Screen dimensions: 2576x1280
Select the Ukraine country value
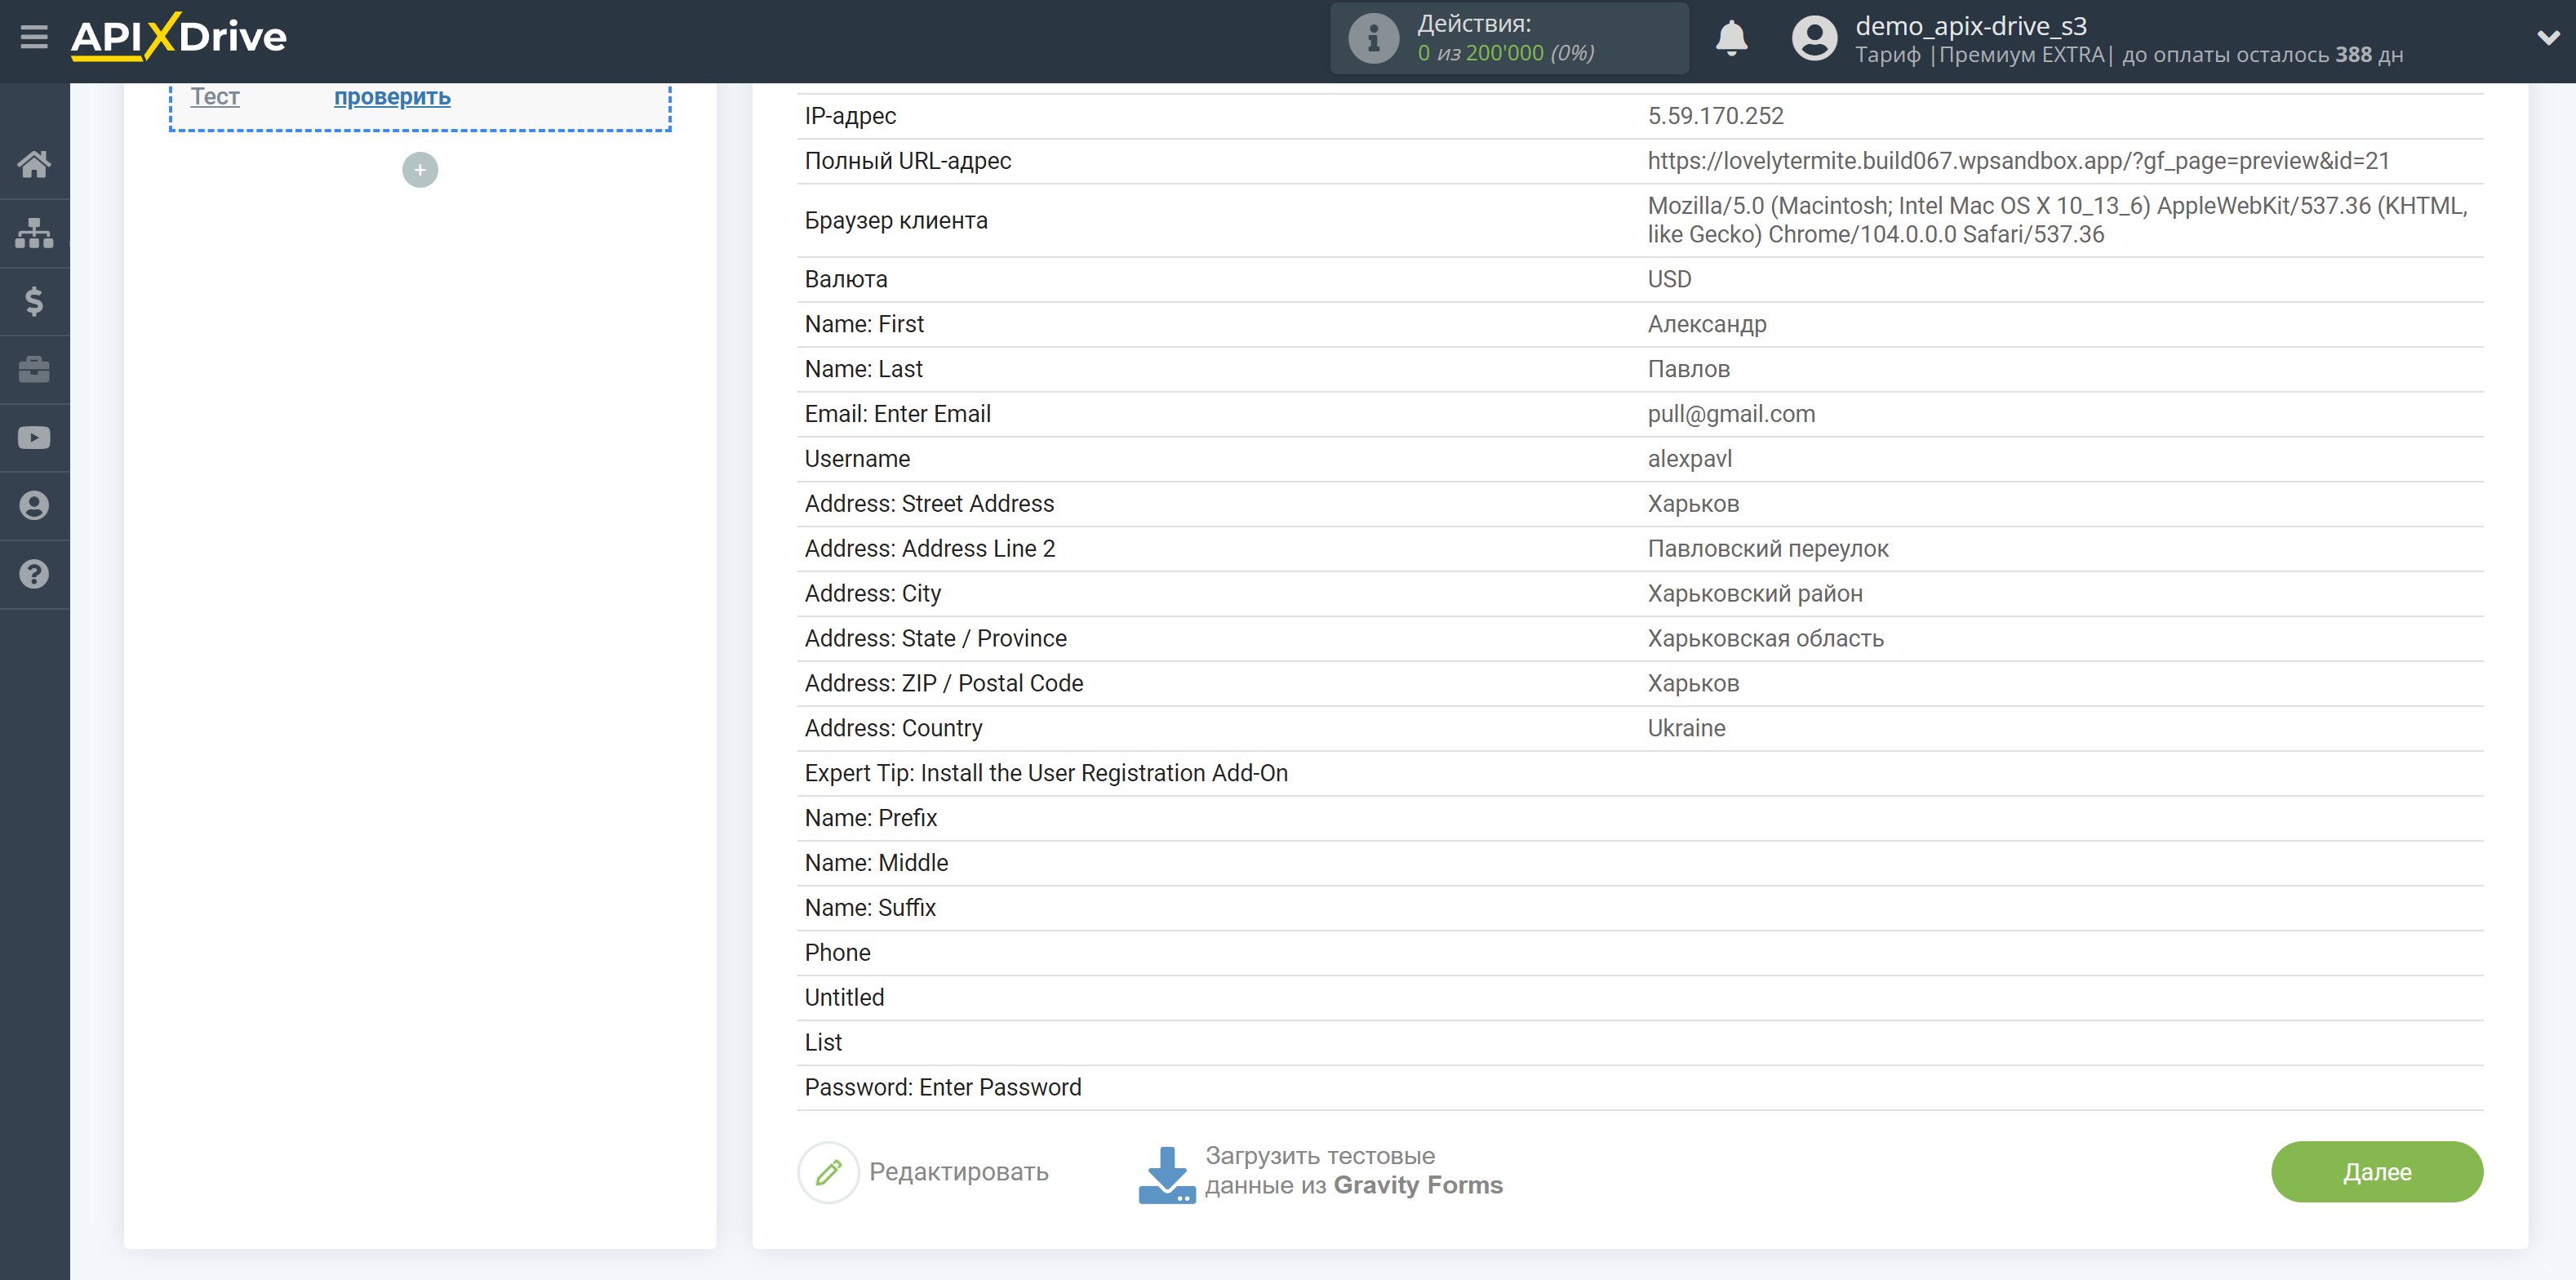click(1686, 728)
